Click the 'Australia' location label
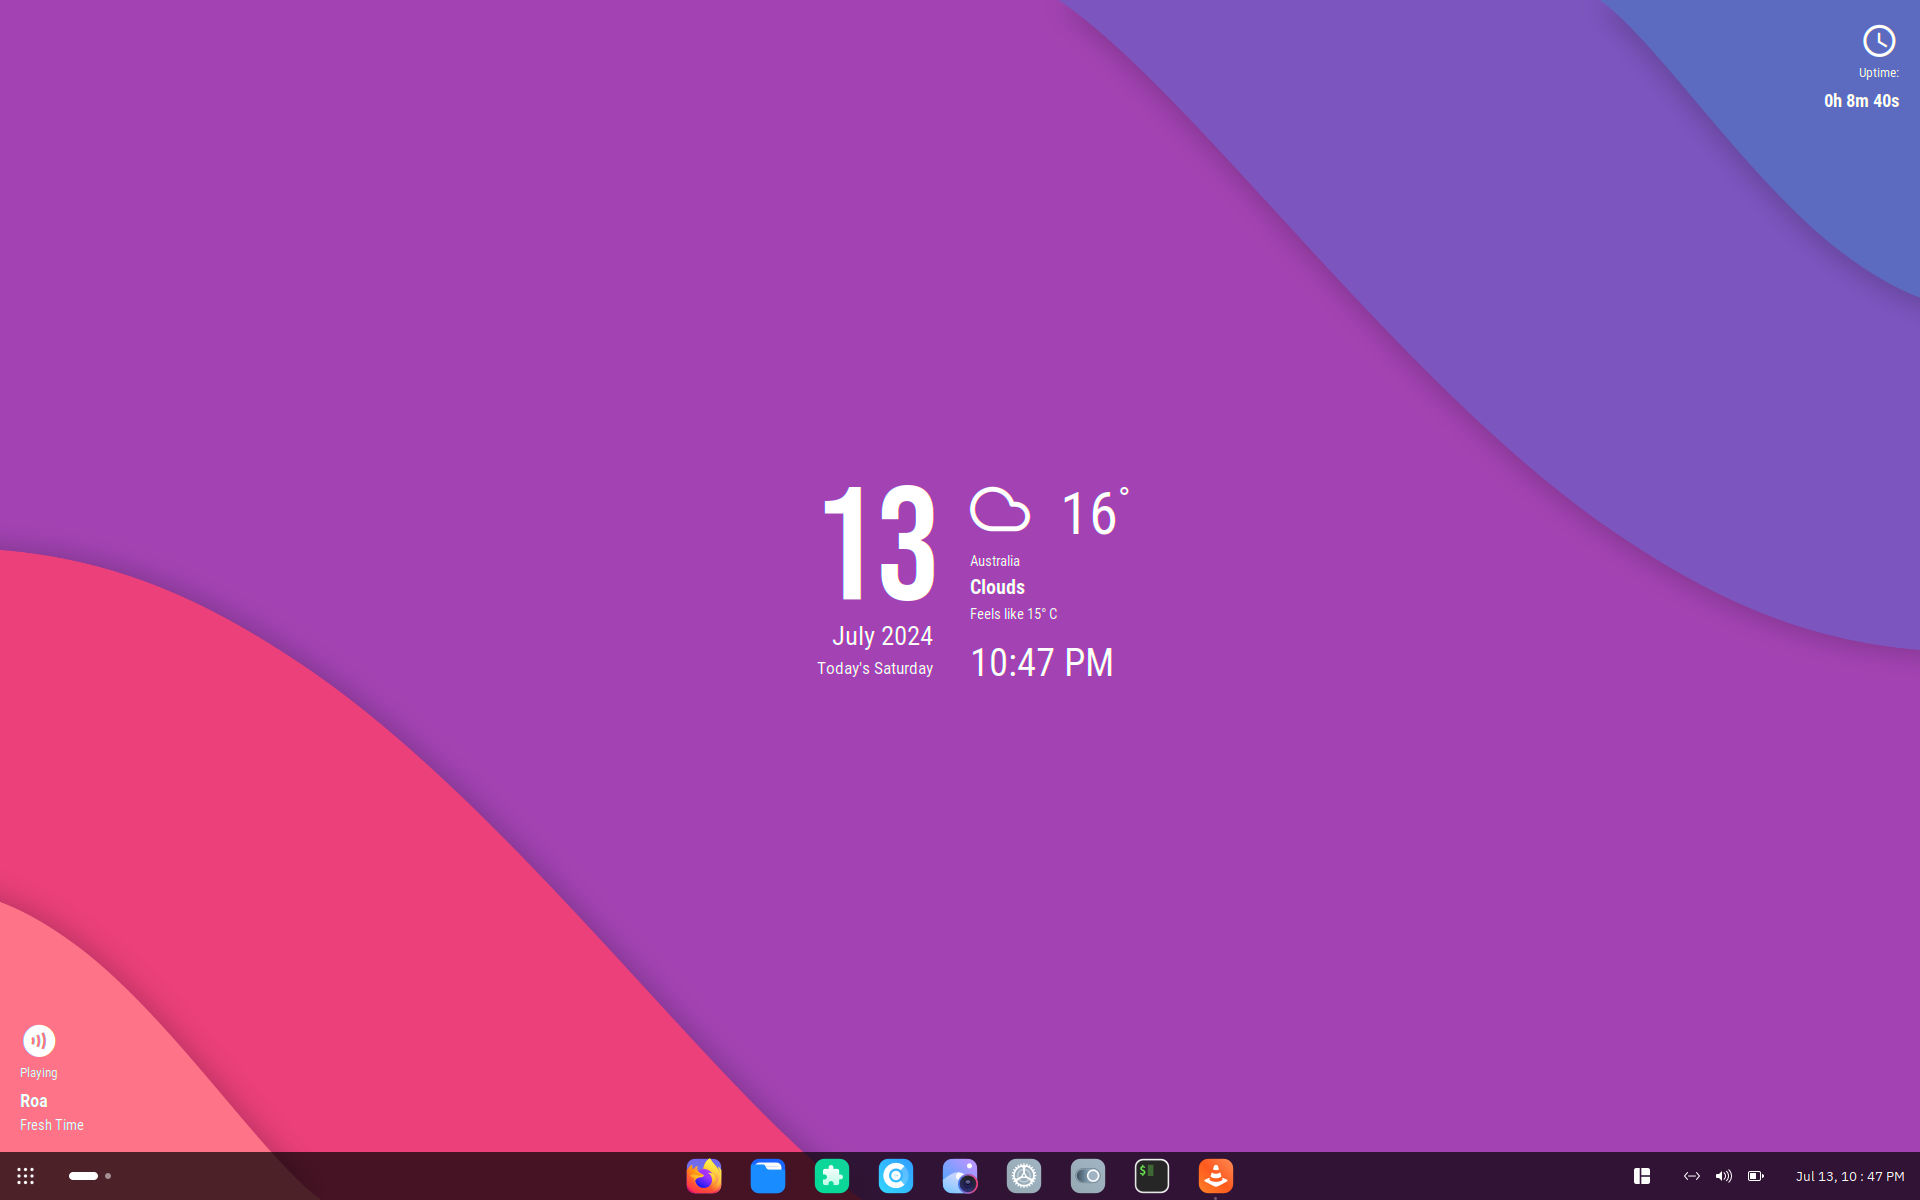 (995, 561)
